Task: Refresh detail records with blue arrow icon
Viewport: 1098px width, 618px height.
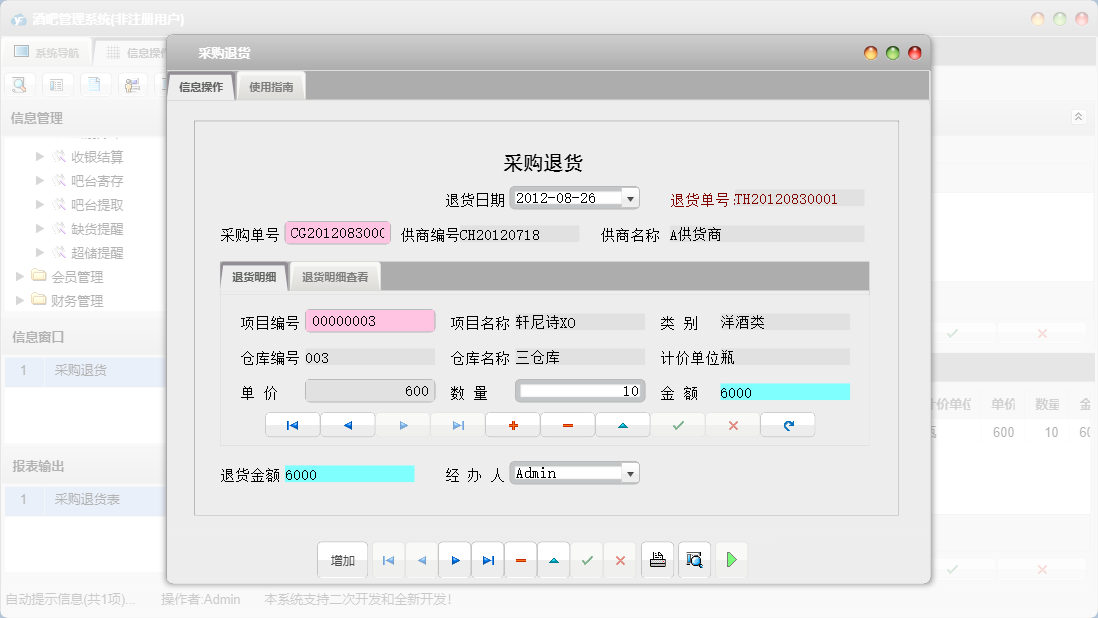Action: pyautogui.click(x=788, y=425)
